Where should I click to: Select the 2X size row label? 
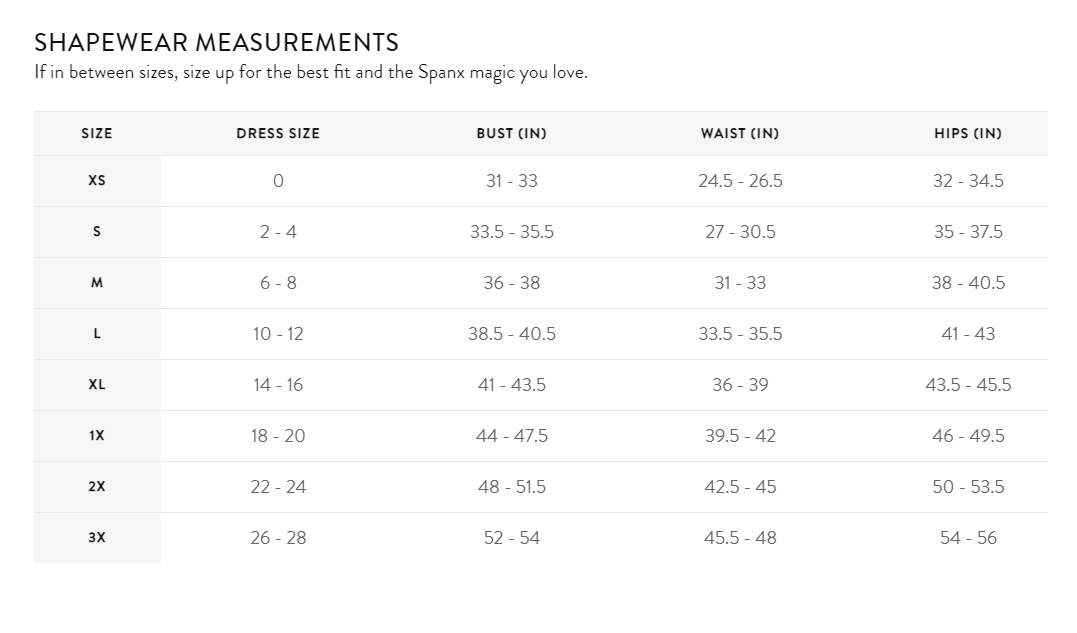click(97, 486)
